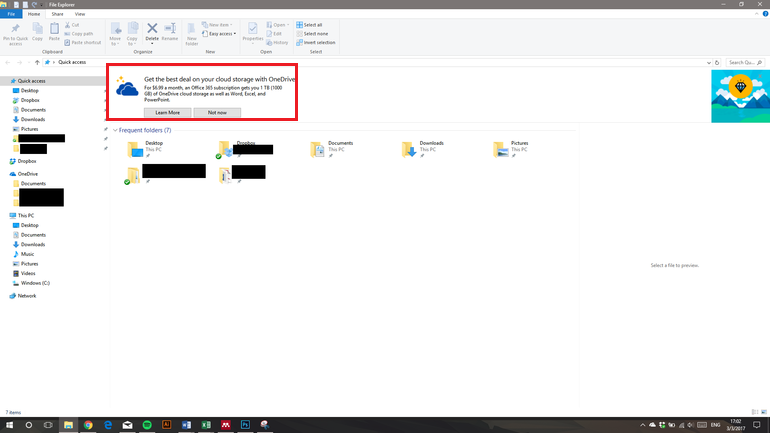770x433 pixels.
Task: Dismiss the OneDrive ad with Not now
Action: click(217, 112)
